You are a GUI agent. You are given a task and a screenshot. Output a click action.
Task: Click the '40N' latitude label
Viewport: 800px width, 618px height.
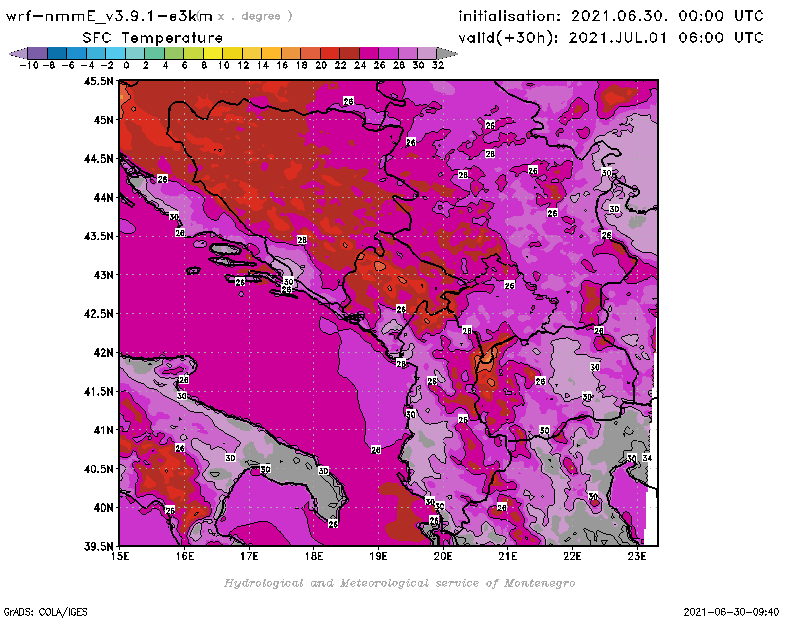[x=104, y=508]
